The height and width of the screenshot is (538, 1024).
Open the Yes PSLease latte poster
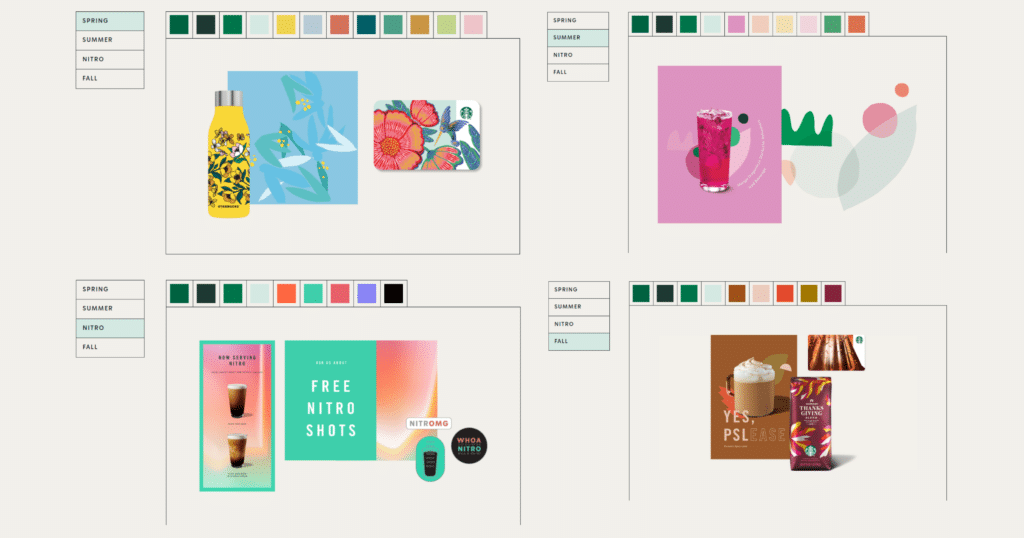pos(752,397)
